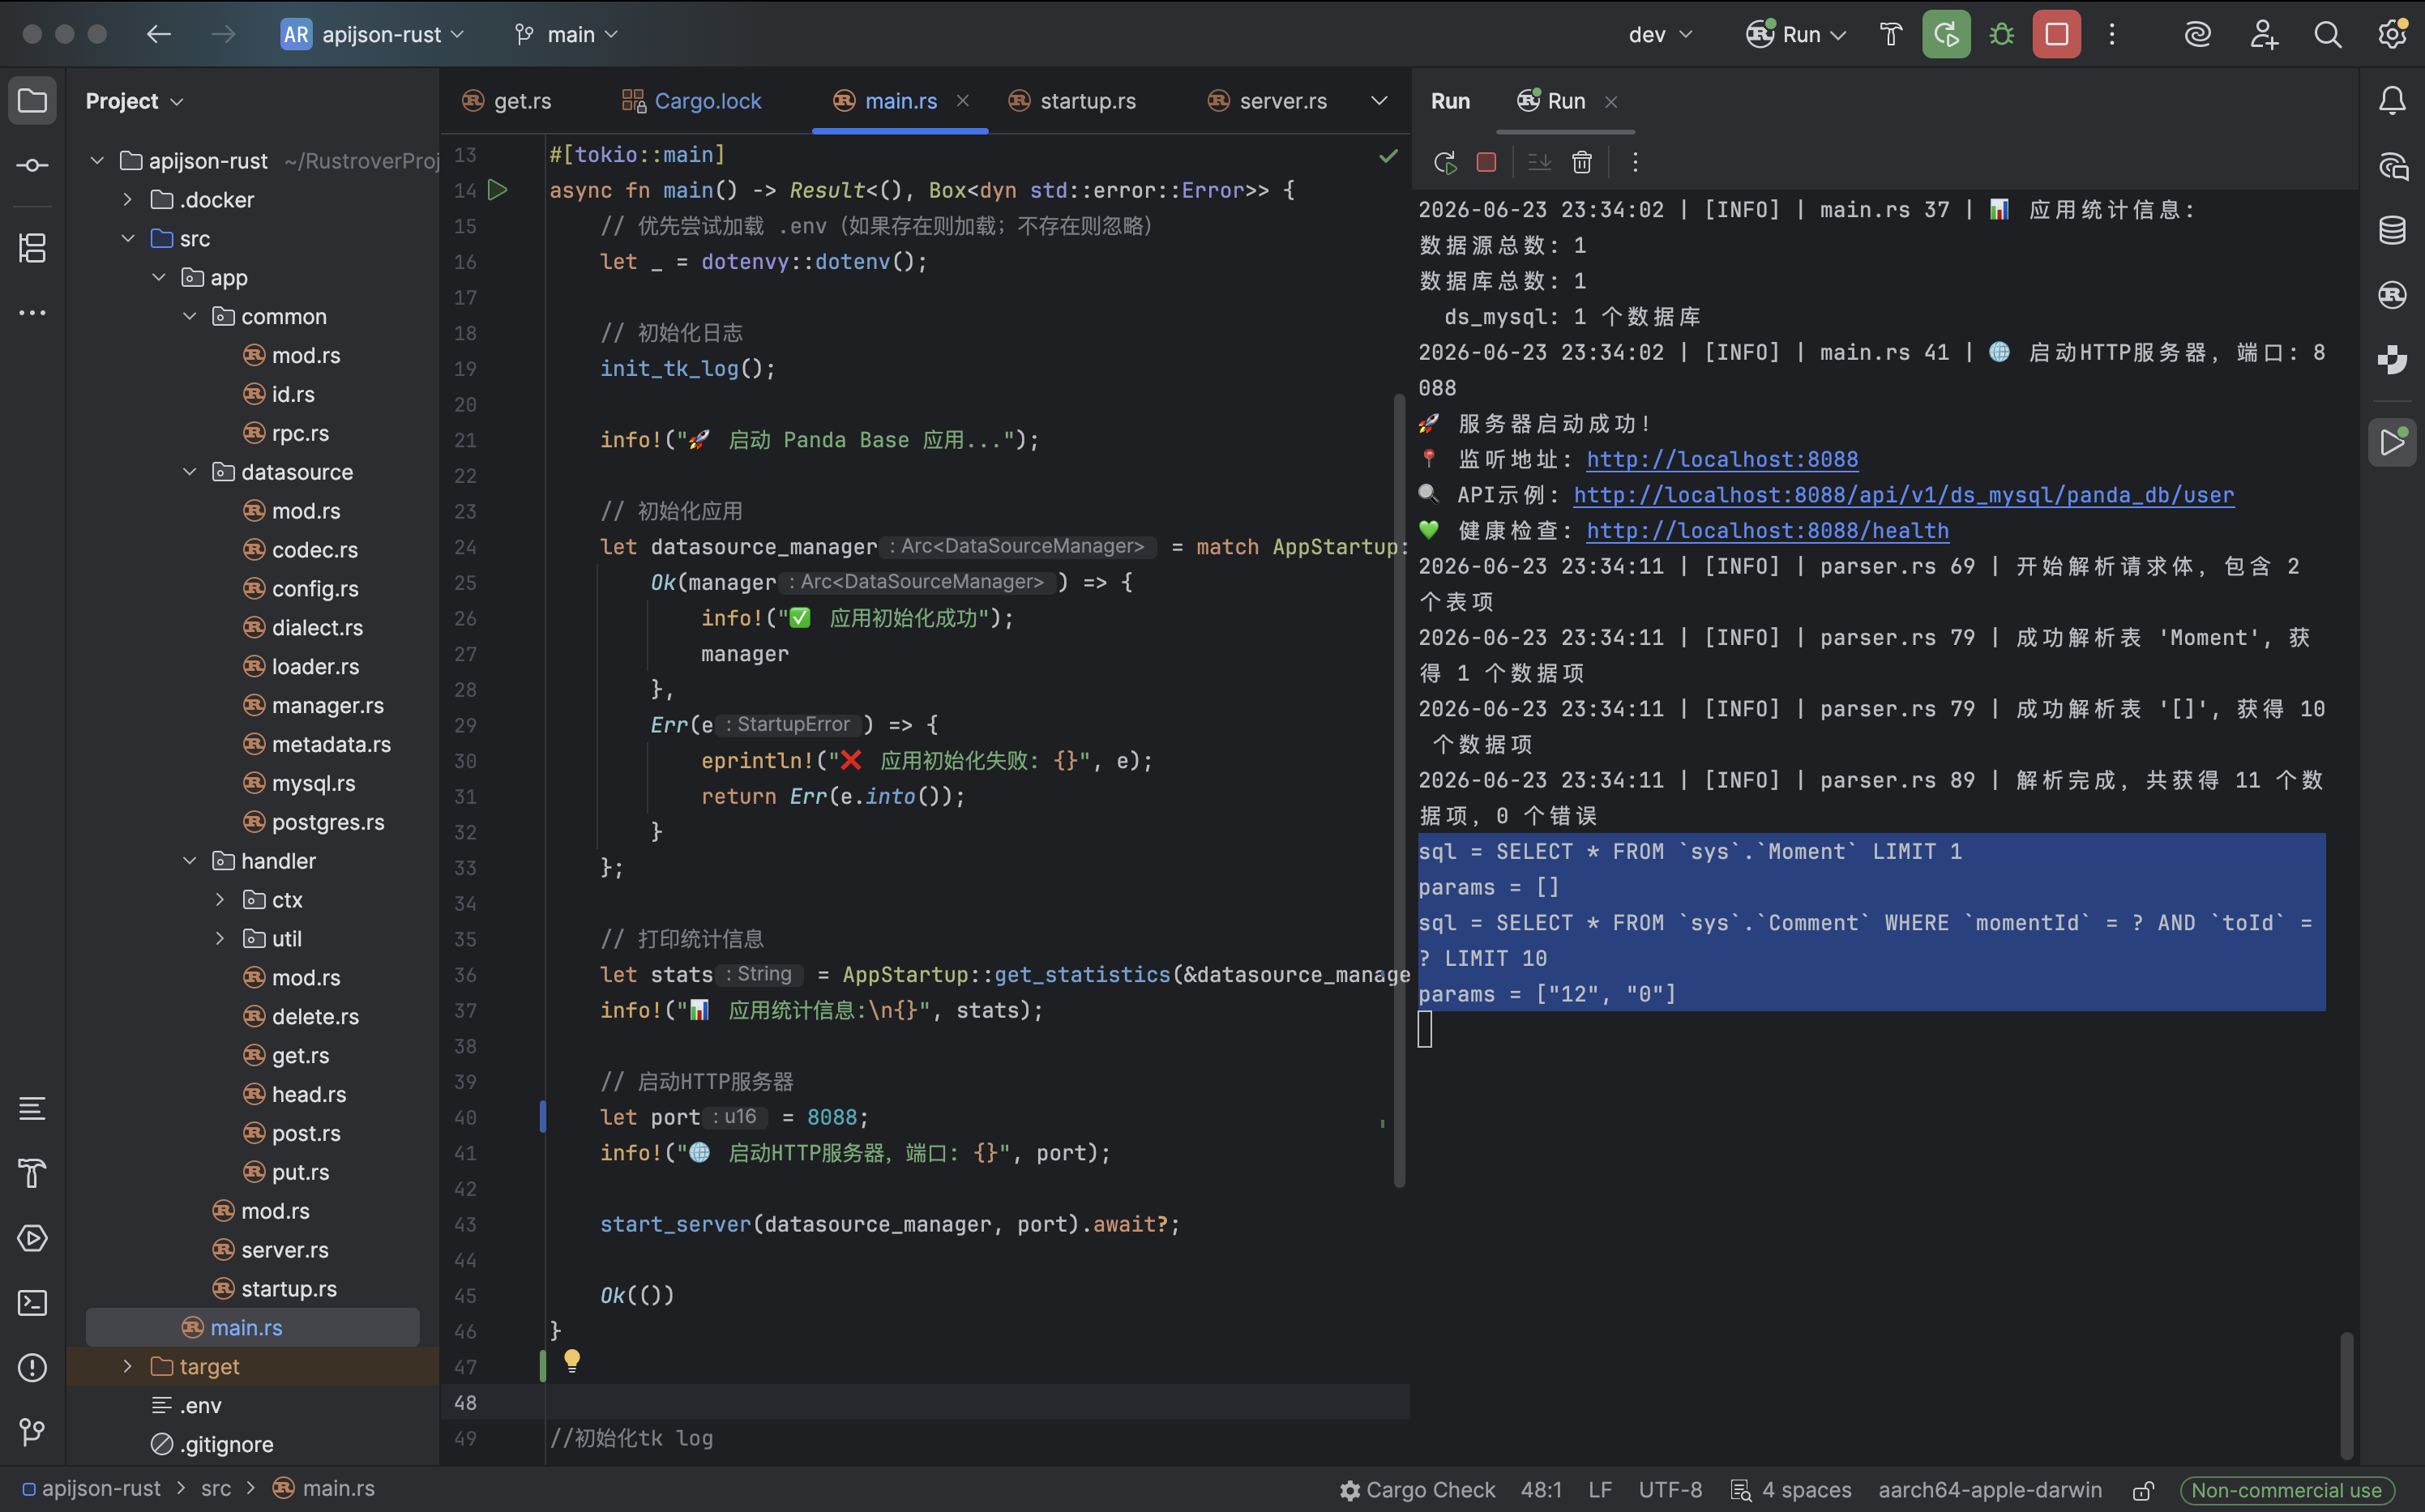
Task: Toggle the read-only lock in status bar
Action: tap(2142, 1490)
